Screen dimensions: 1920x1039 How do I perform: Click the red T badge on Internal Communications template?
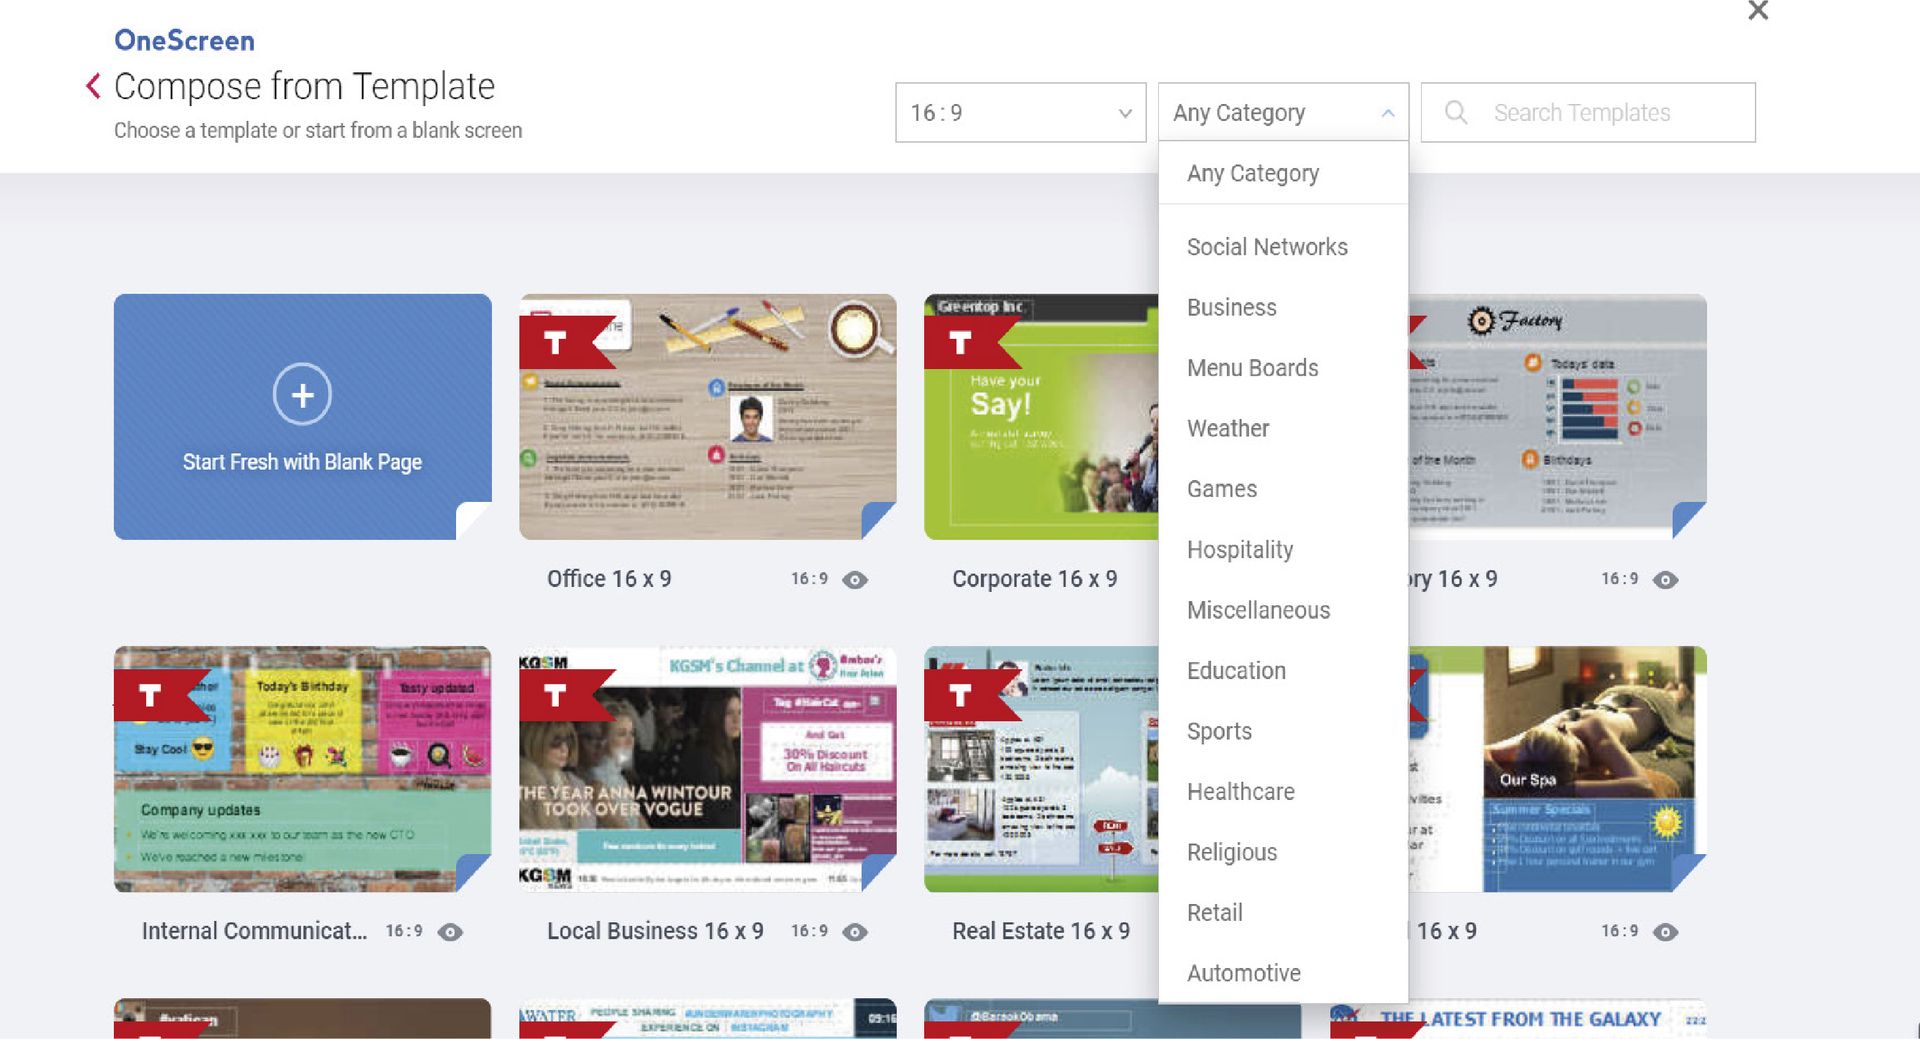(x=151, y=695)
